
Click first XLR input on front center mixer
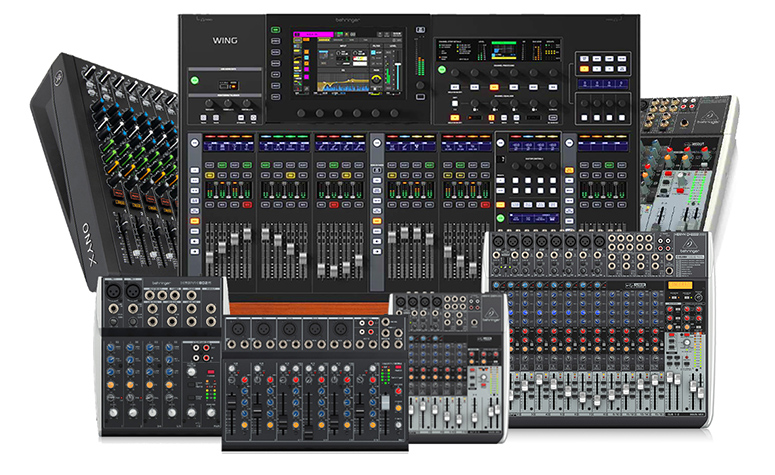point(237,329)
